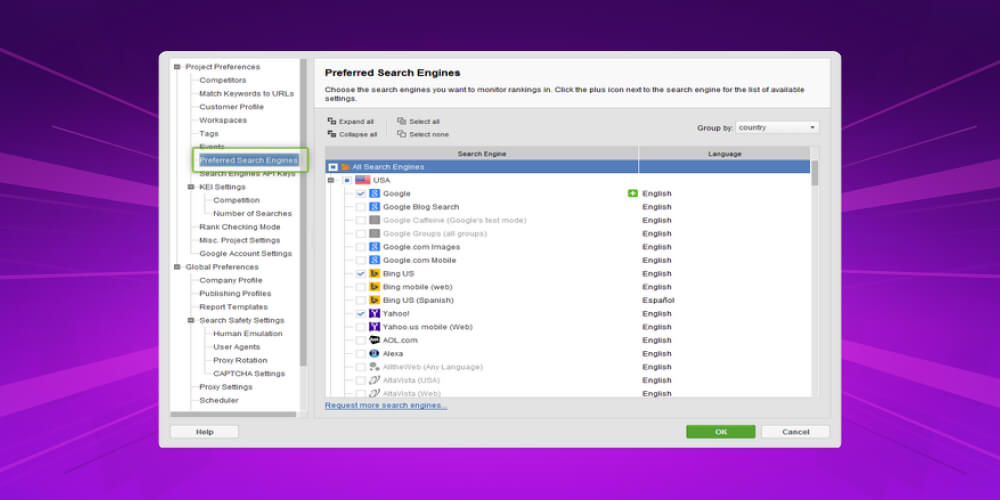Click the preferences tree horizontal scrollbar
This screenshot has width=1000, height=500.
233,415
